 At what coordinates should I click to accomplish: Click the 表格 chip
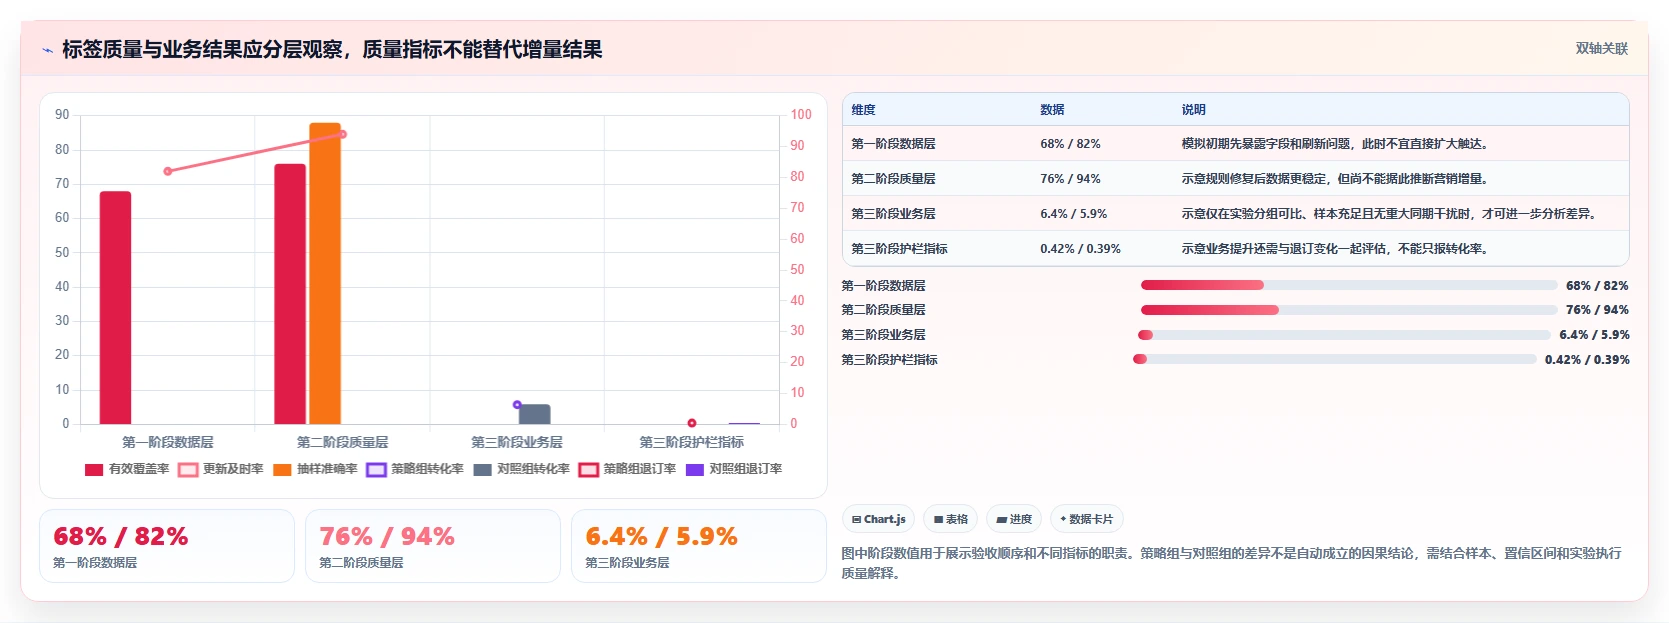click(950, 519)
